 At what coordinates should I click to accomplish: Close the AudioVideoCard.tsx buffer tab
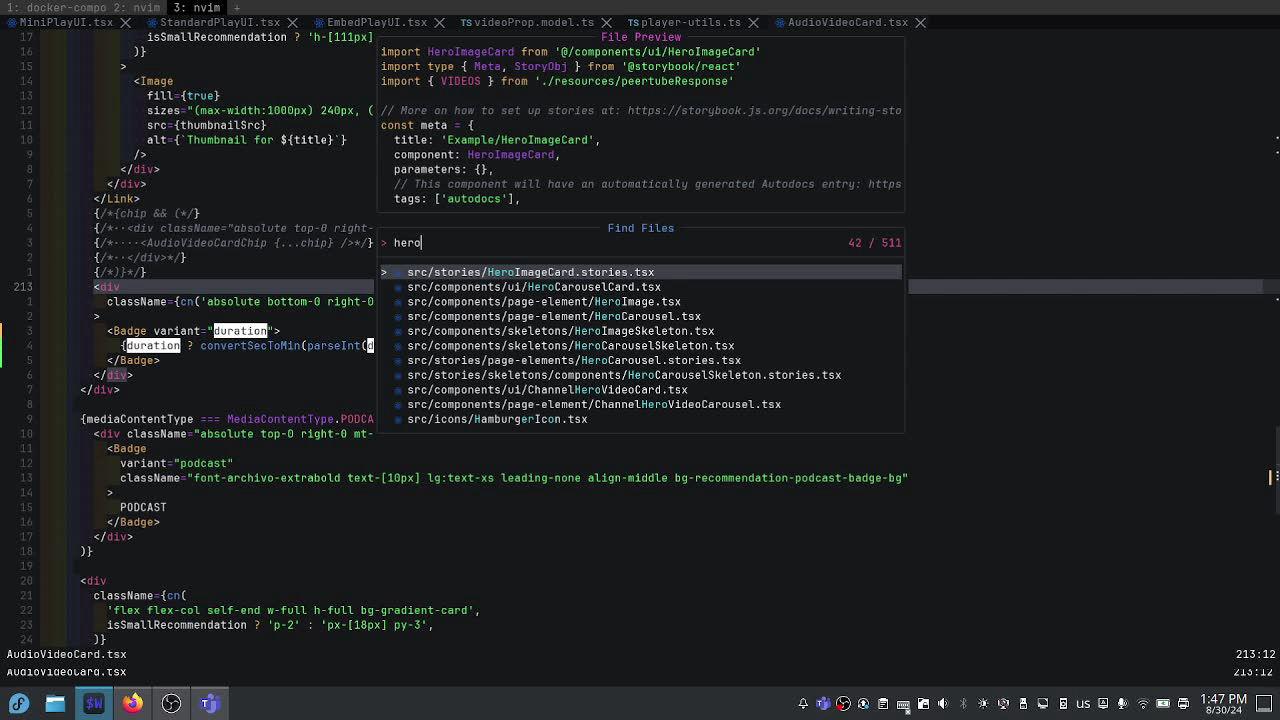click(920, 22)
